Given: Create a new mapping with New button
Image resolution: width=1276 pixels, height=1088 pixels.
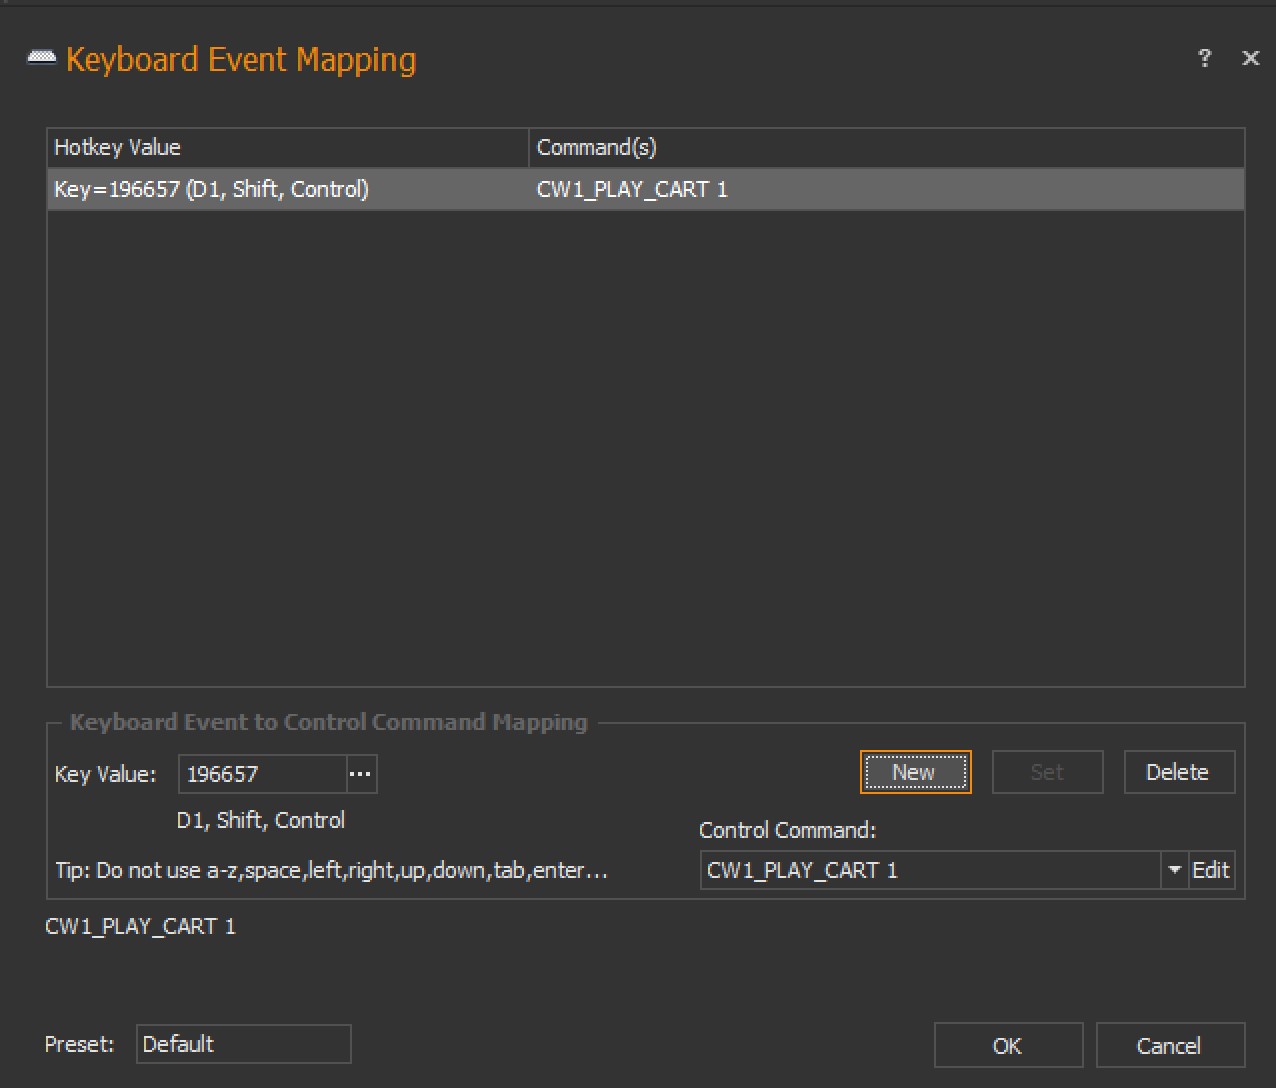Looking at the screenshot, I should point(915,772).
